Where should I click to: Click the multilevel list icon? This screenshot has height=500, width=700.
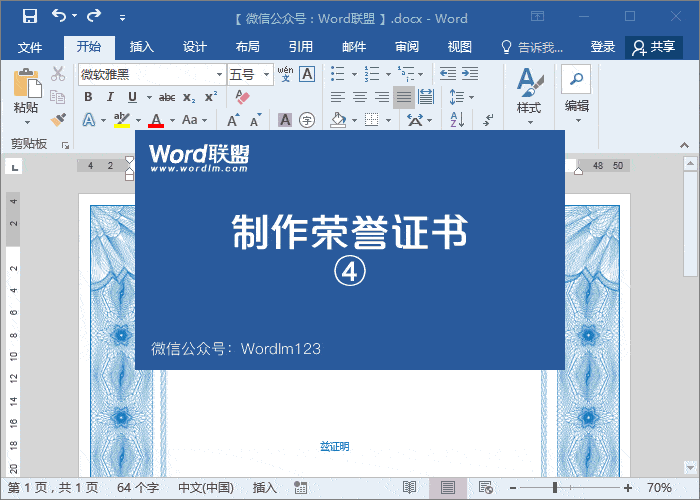(x=406, y=74)
